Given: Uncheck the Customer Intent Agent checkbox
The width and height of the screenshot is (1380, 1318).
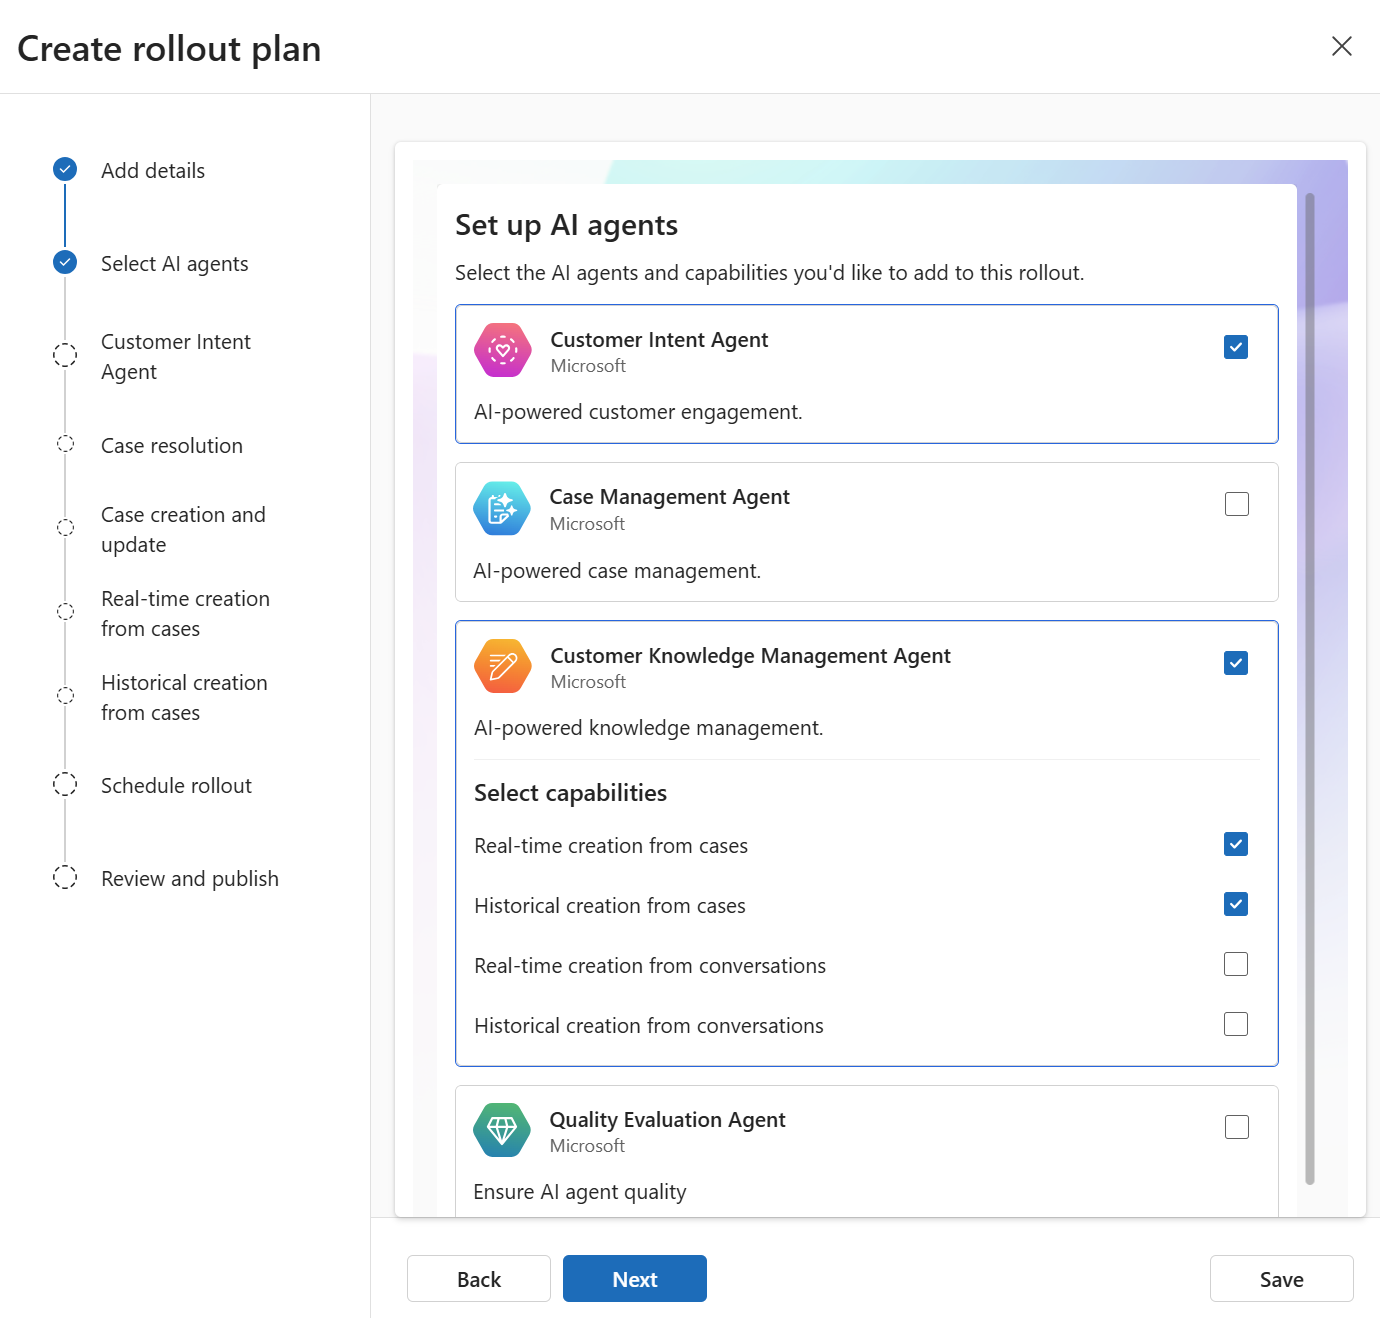Looking at the screenshot, I should (1236, 347).
